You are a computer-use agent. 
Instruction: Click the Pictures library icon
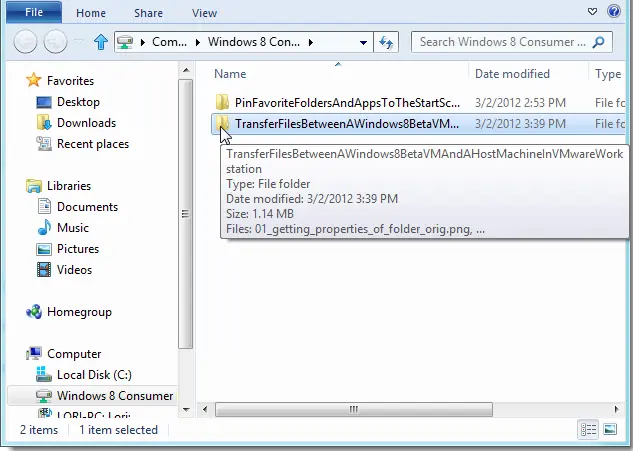tap(44, 249)
